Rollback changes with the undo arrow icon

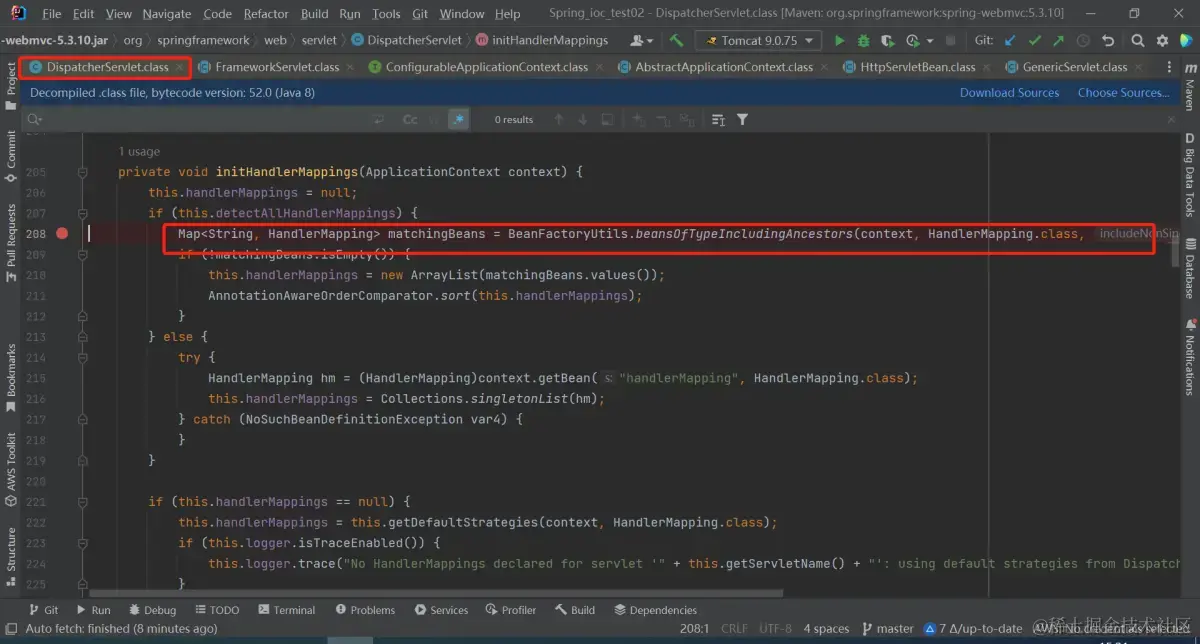(x=1107, y=41)
